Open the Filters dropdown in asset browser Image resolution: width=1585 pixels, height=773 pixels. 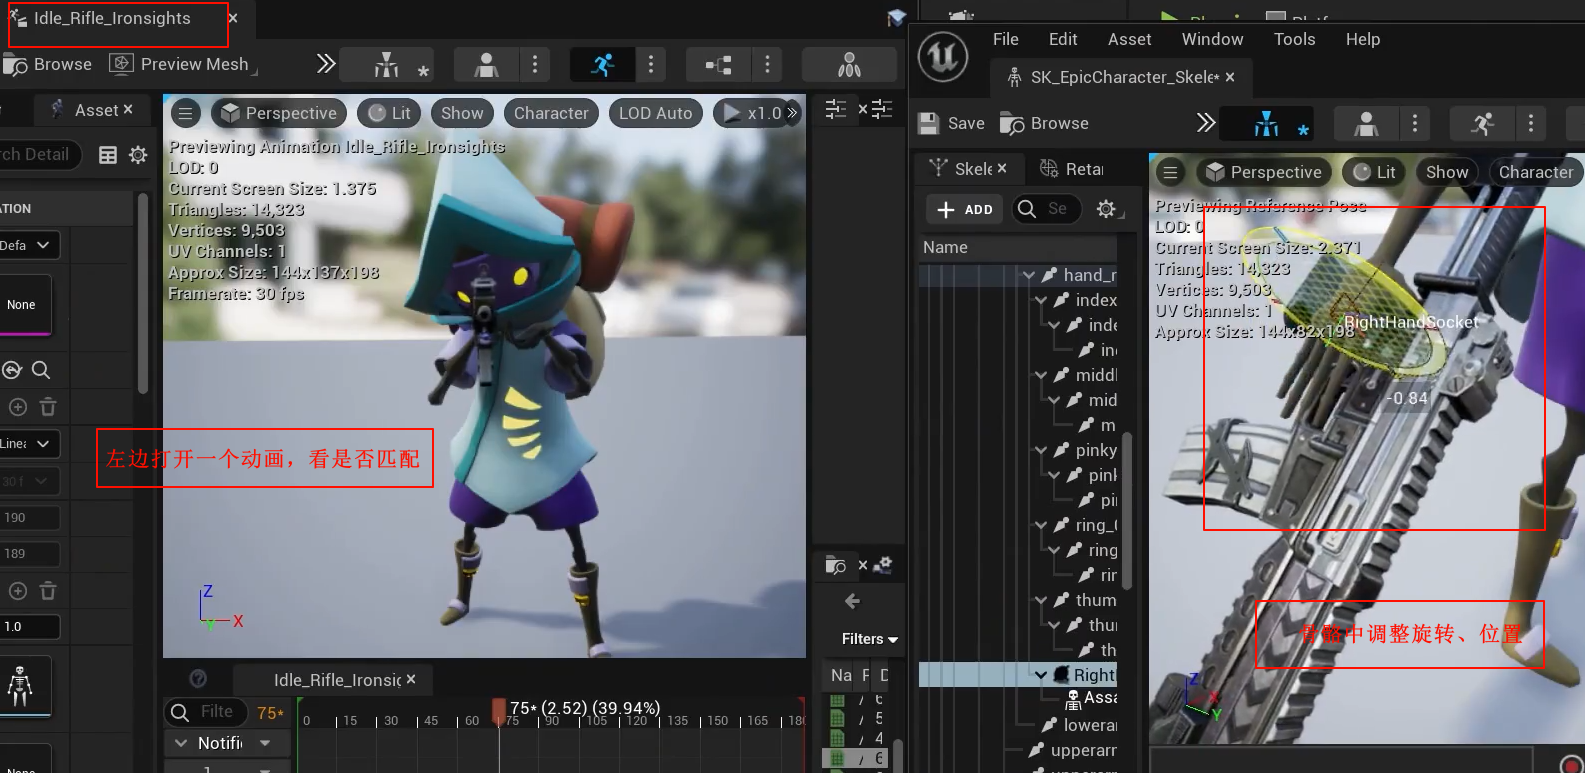(870, 639)
